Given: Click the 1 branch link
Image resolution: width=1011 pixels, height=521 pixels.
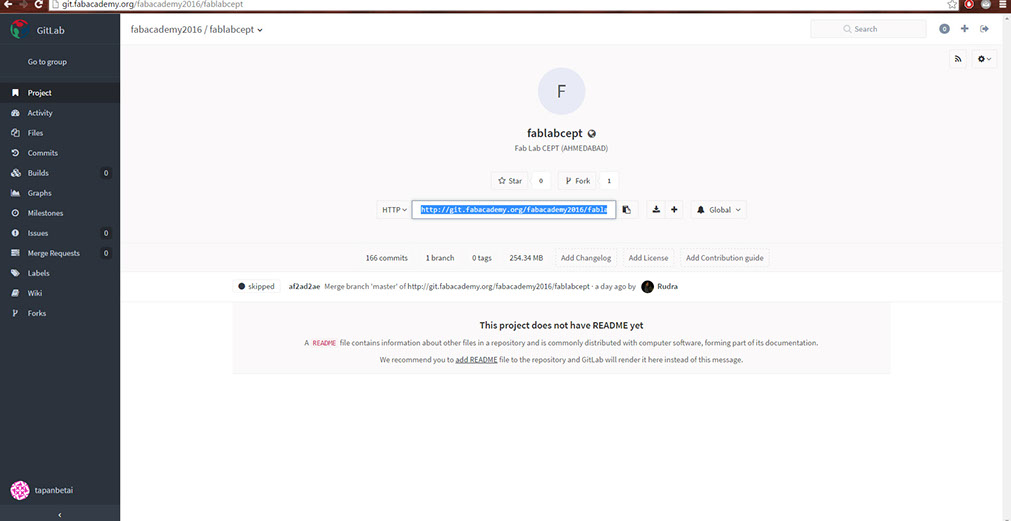Looking at the screenshot, I should tap(440, 258).
